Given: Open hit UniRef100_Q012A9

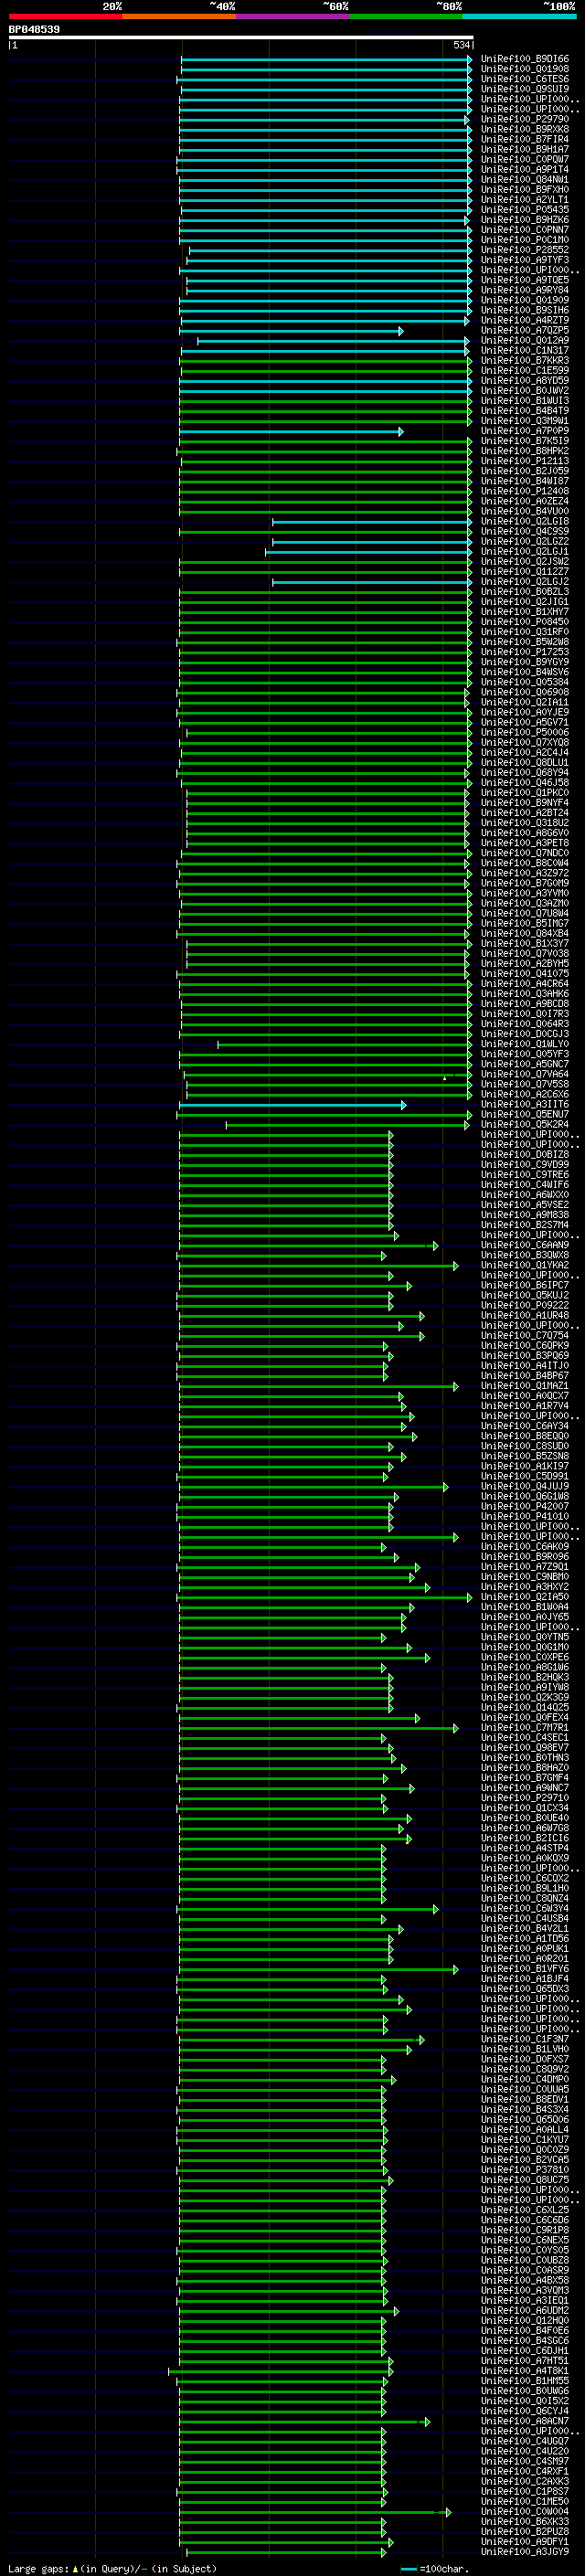Looking at the screenshot, I should (525, 341).
